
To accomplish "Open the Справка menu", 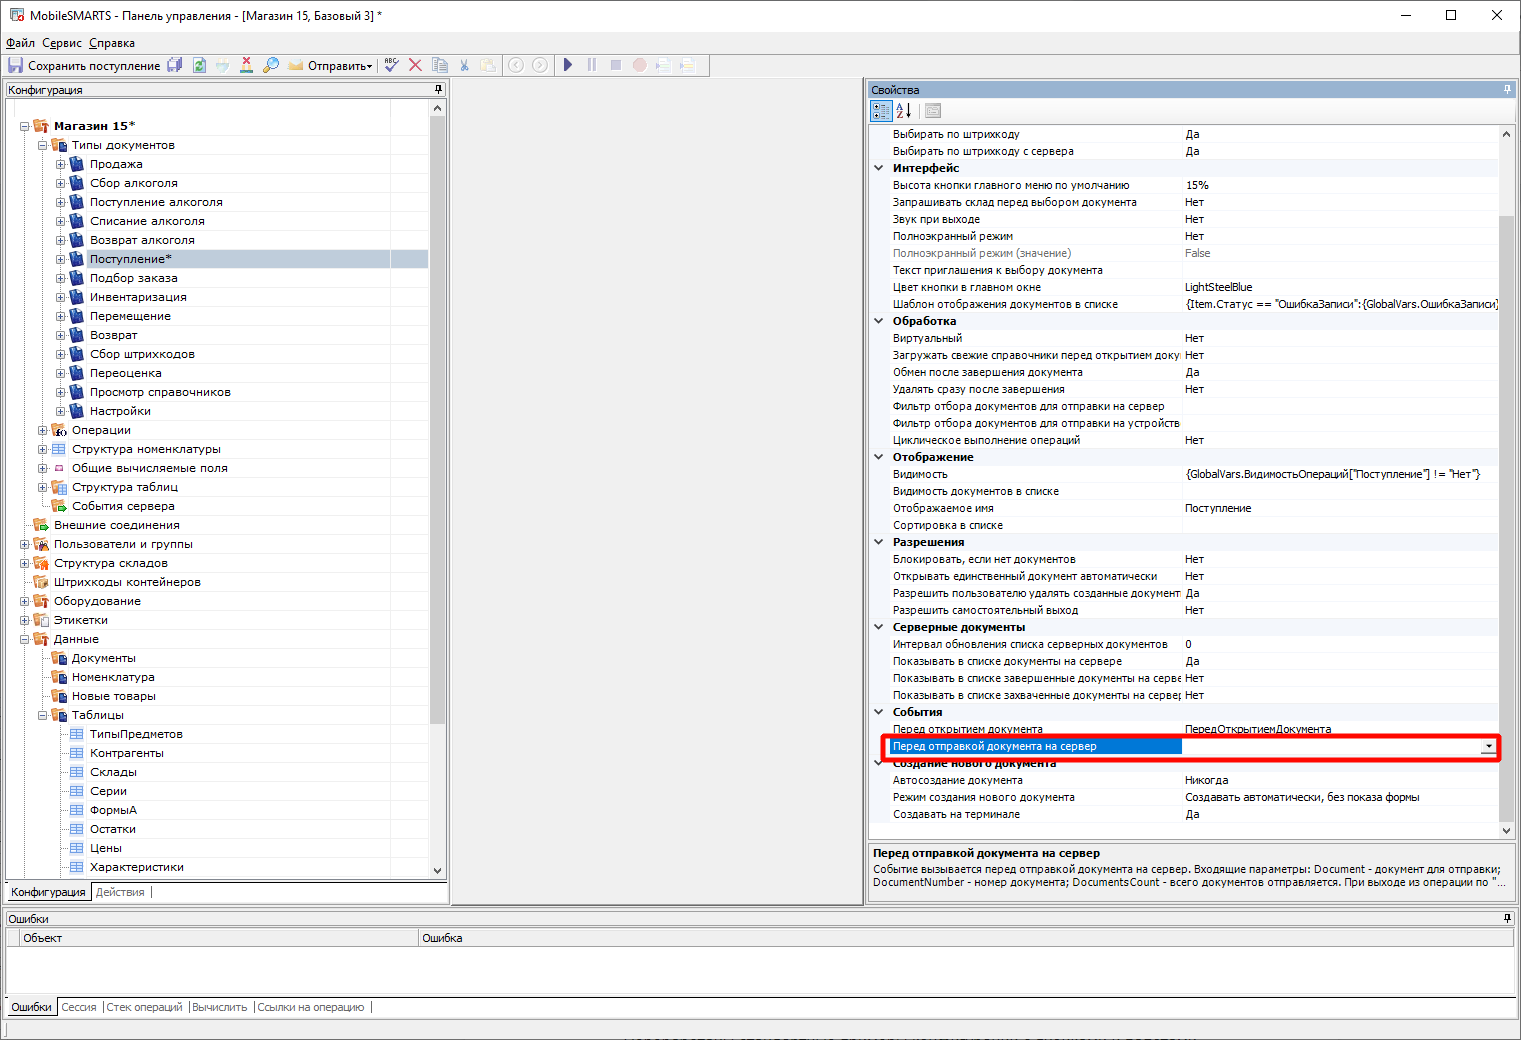I will [112, 43].
